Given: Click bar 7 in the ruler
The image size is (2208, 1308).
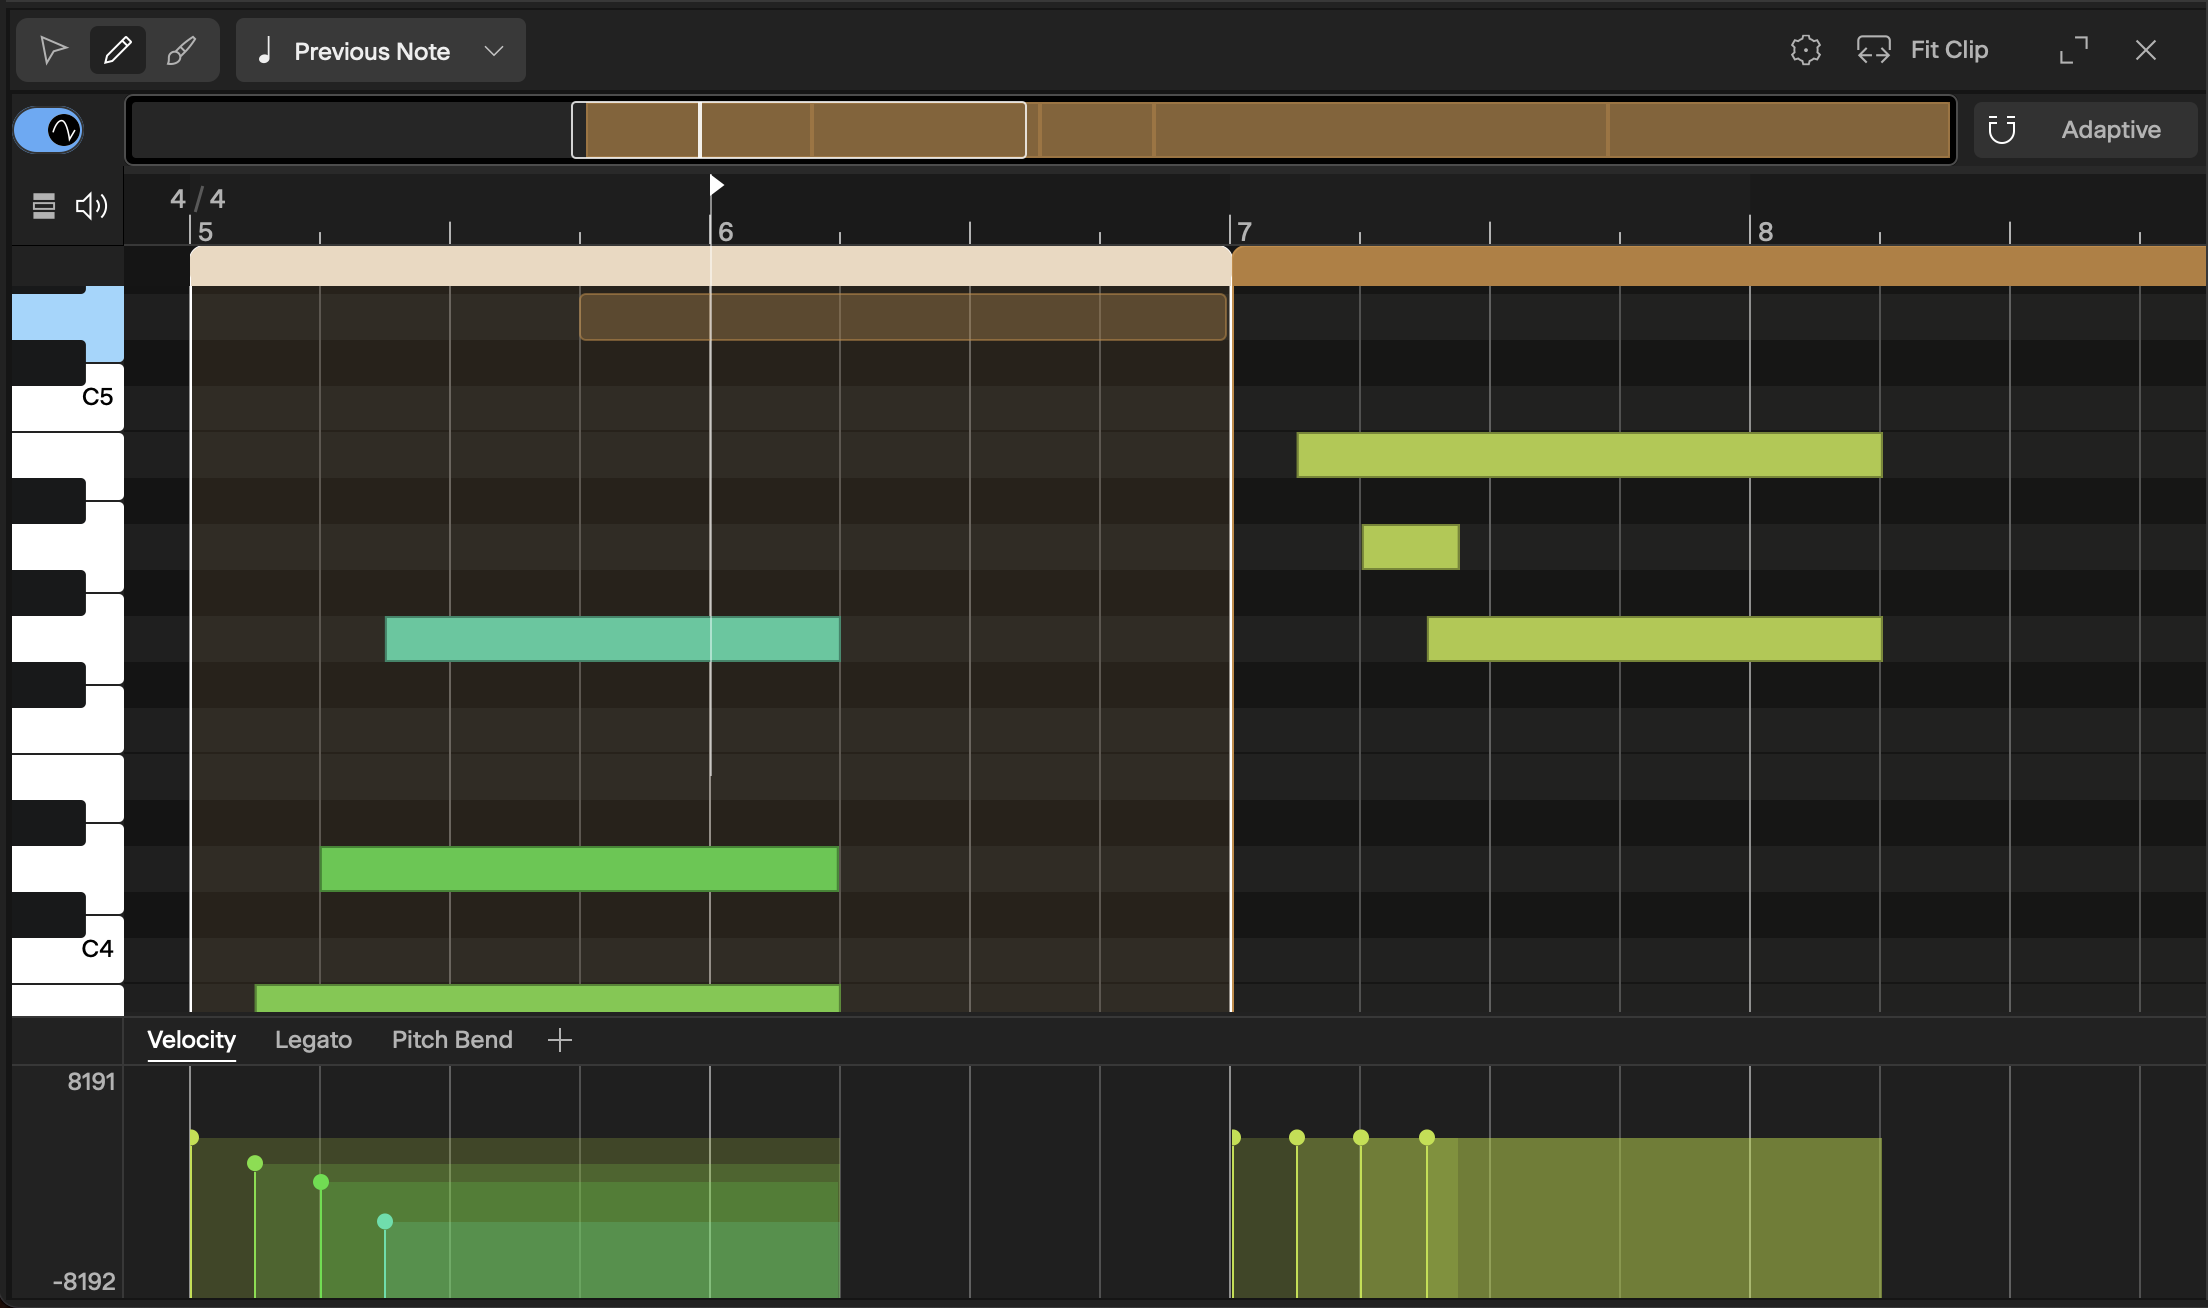Looking at the screenshot, I should 1244,231.
